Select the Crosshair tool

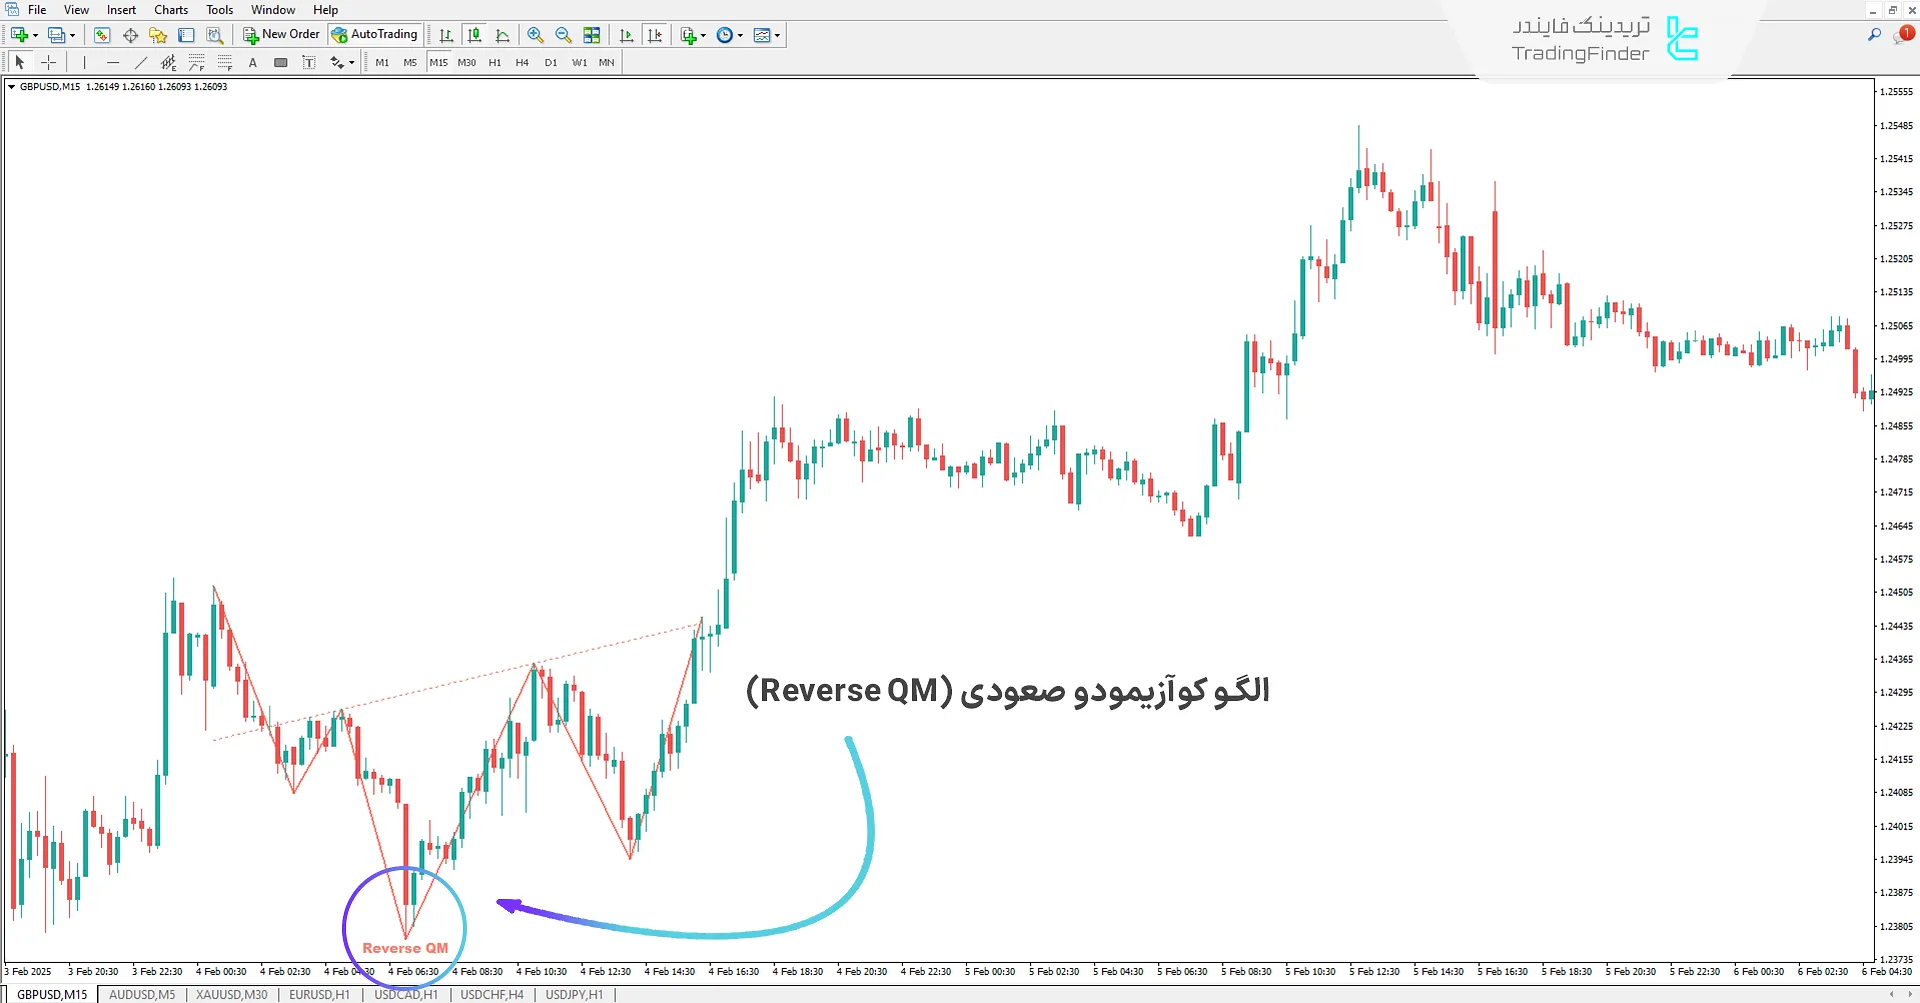coord(48,61)
